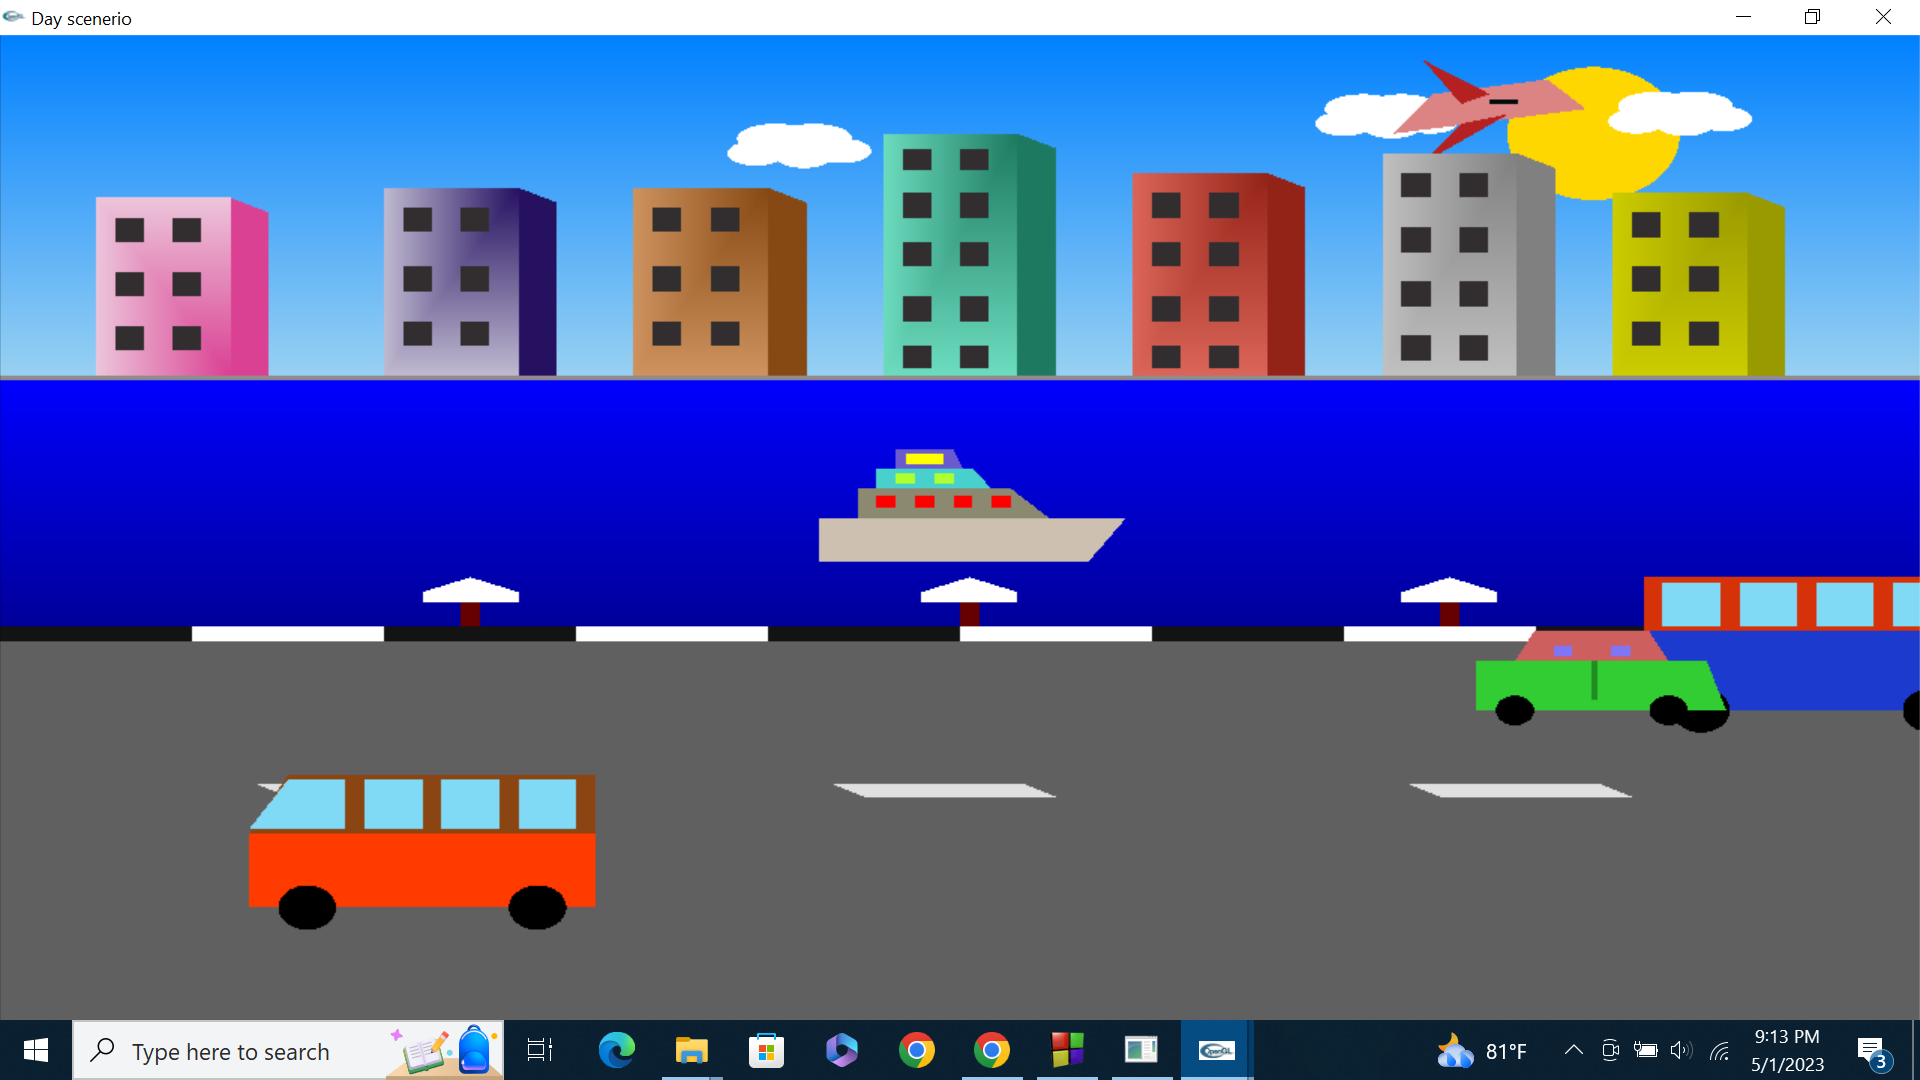Select Task View on the taskbar
1920x1080 pixels.
(x=539, y=1050)
